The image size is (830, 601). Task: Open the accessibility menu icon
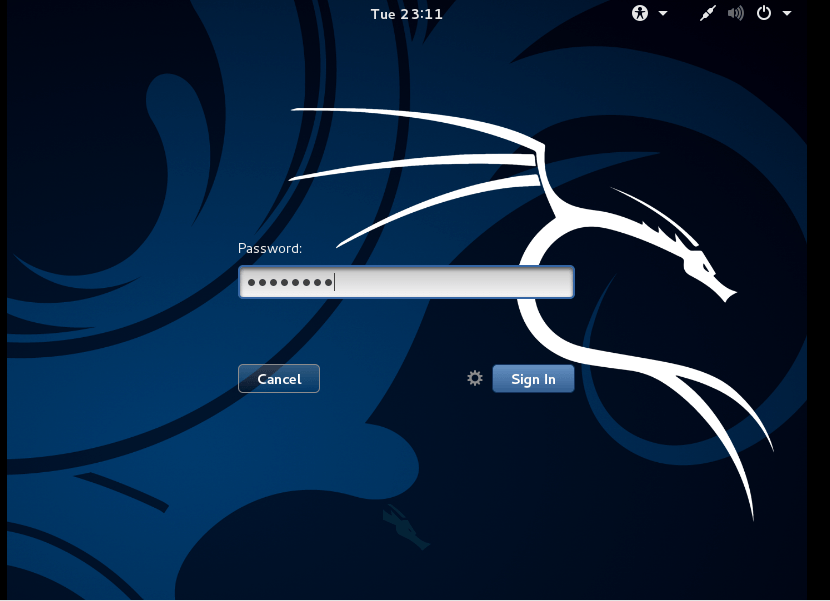640,13
